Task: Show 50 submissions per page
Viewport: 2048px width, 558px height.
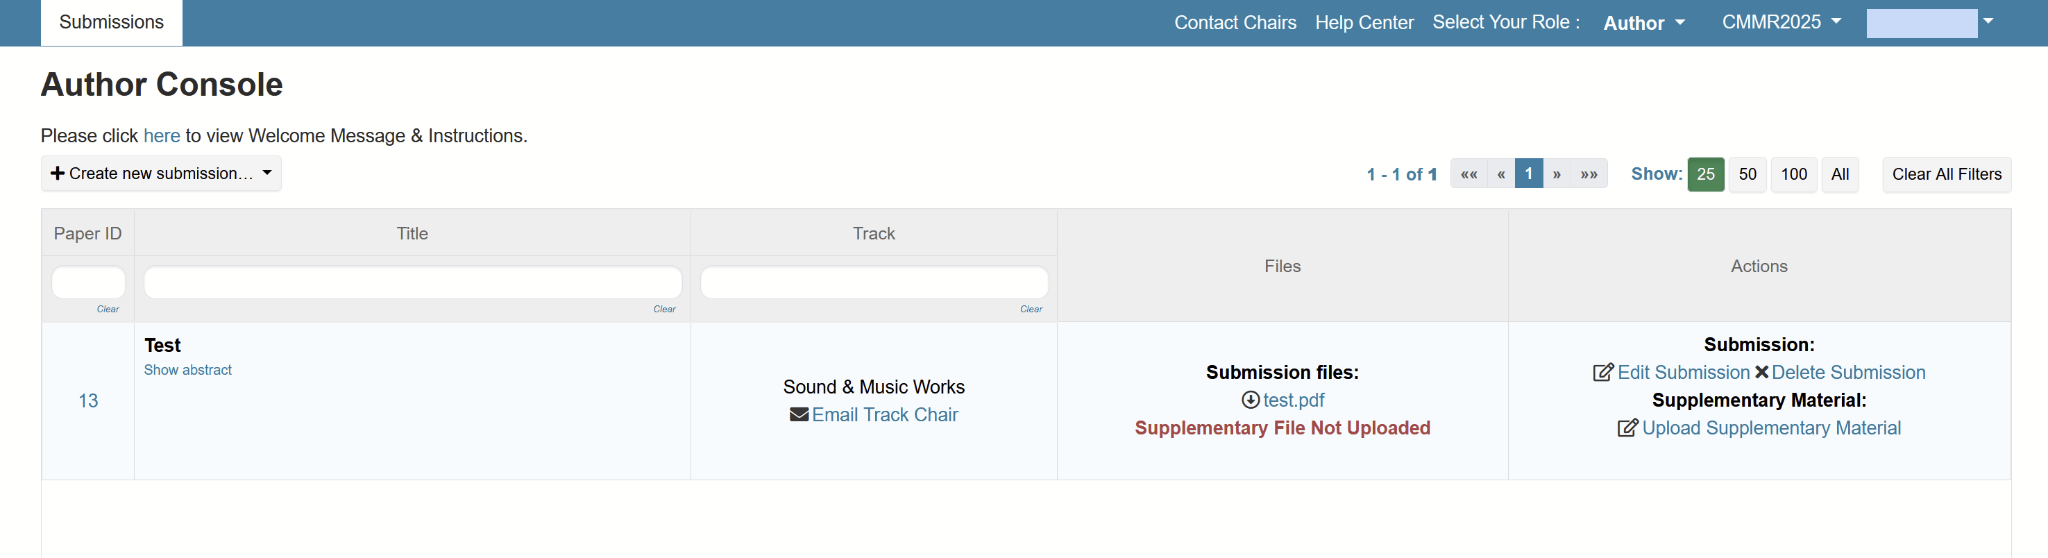Action: [x=1748, y=174]
